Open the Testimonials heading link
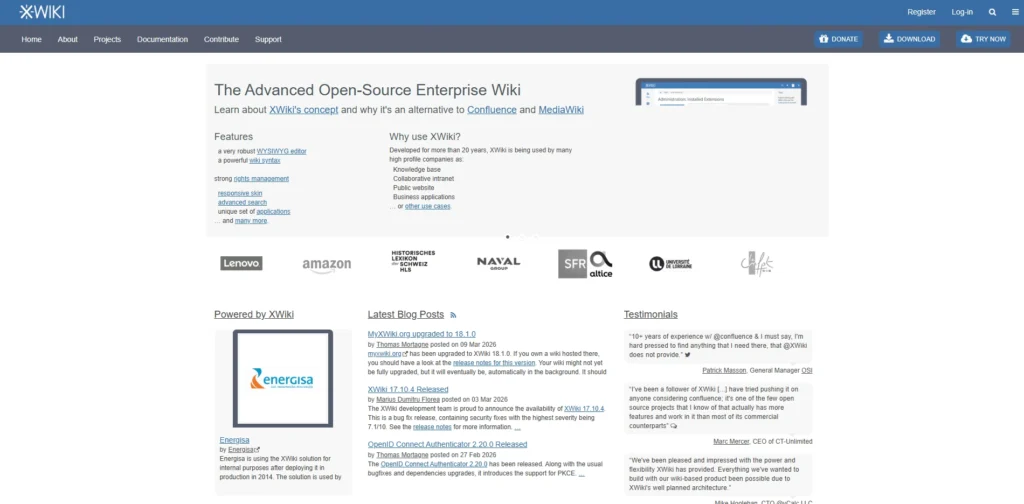Screen dimensions: 1024x504 (x=650, y=315)
